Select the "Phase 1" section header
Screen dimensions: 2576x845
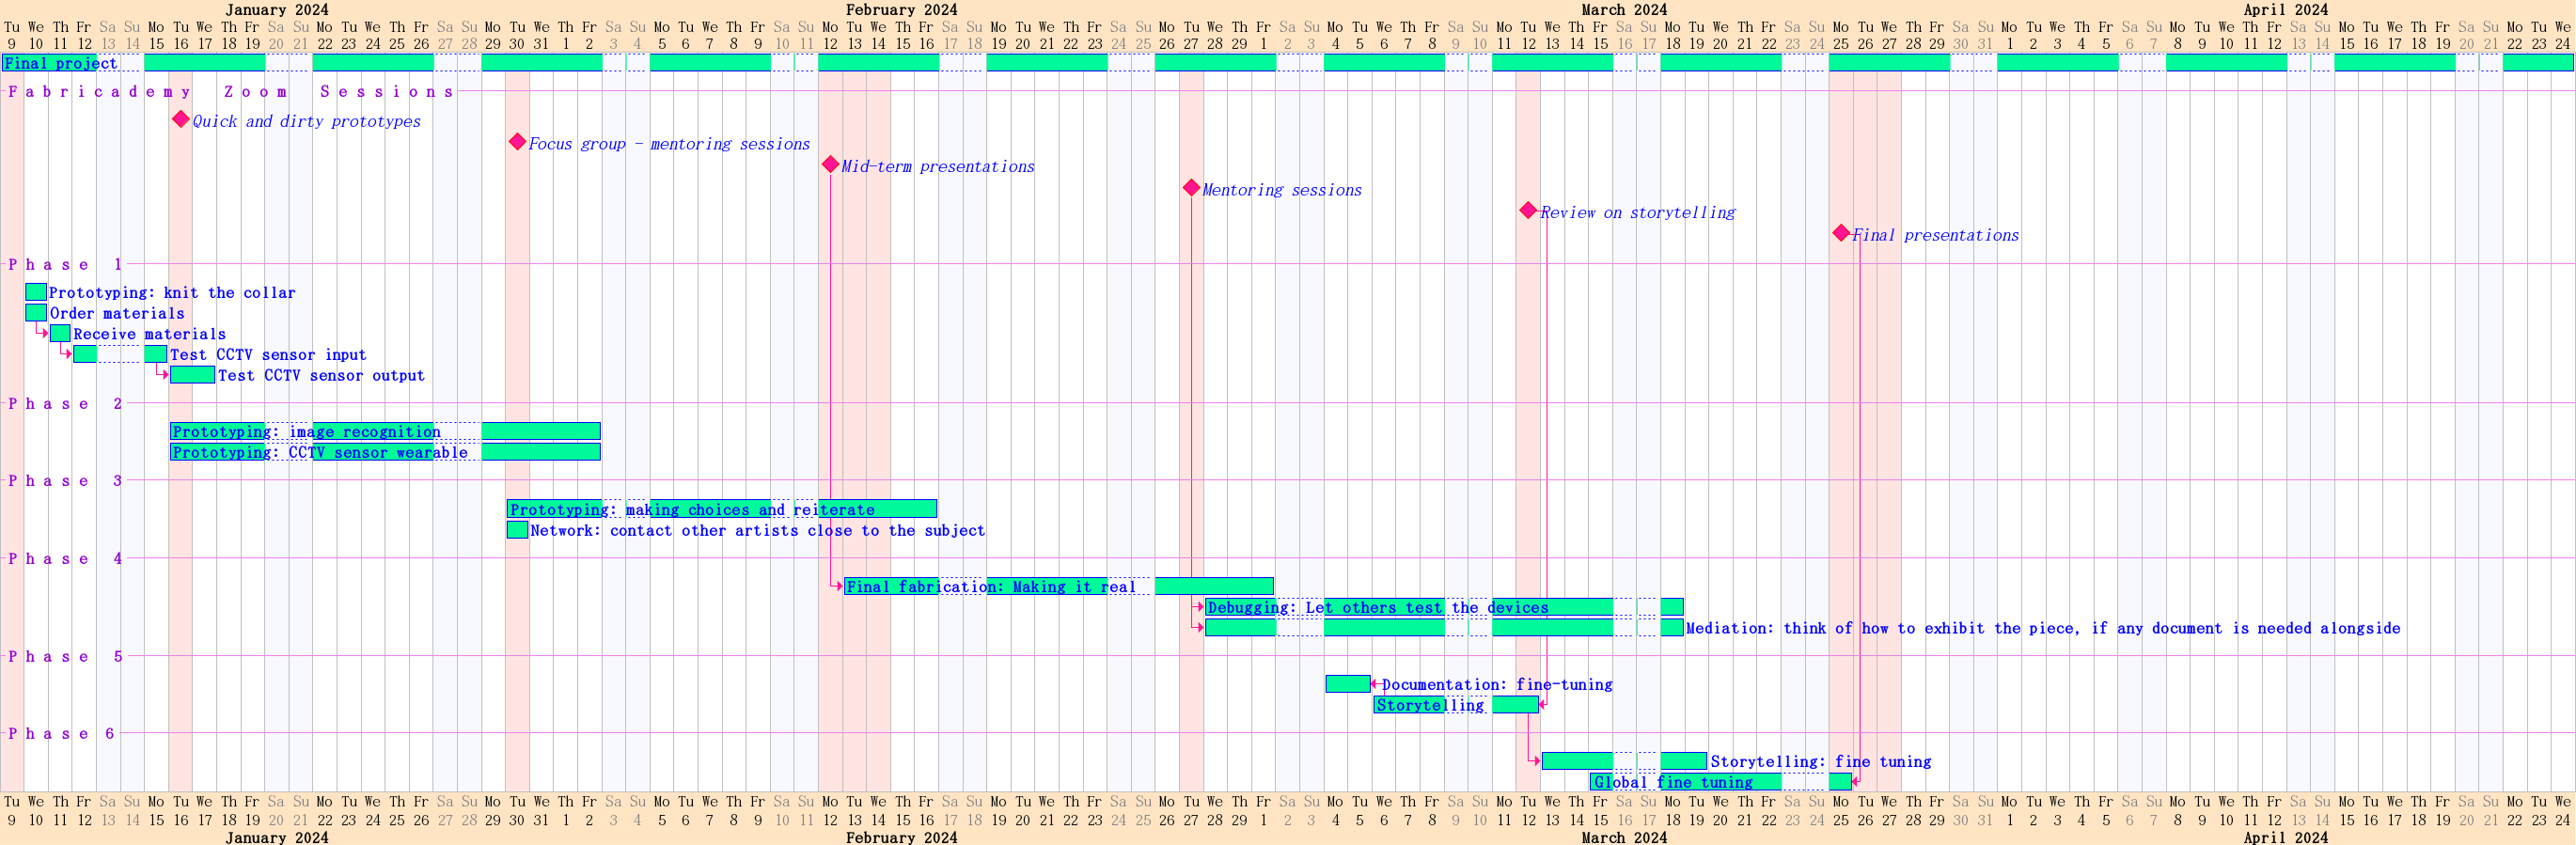pos(65,265)
